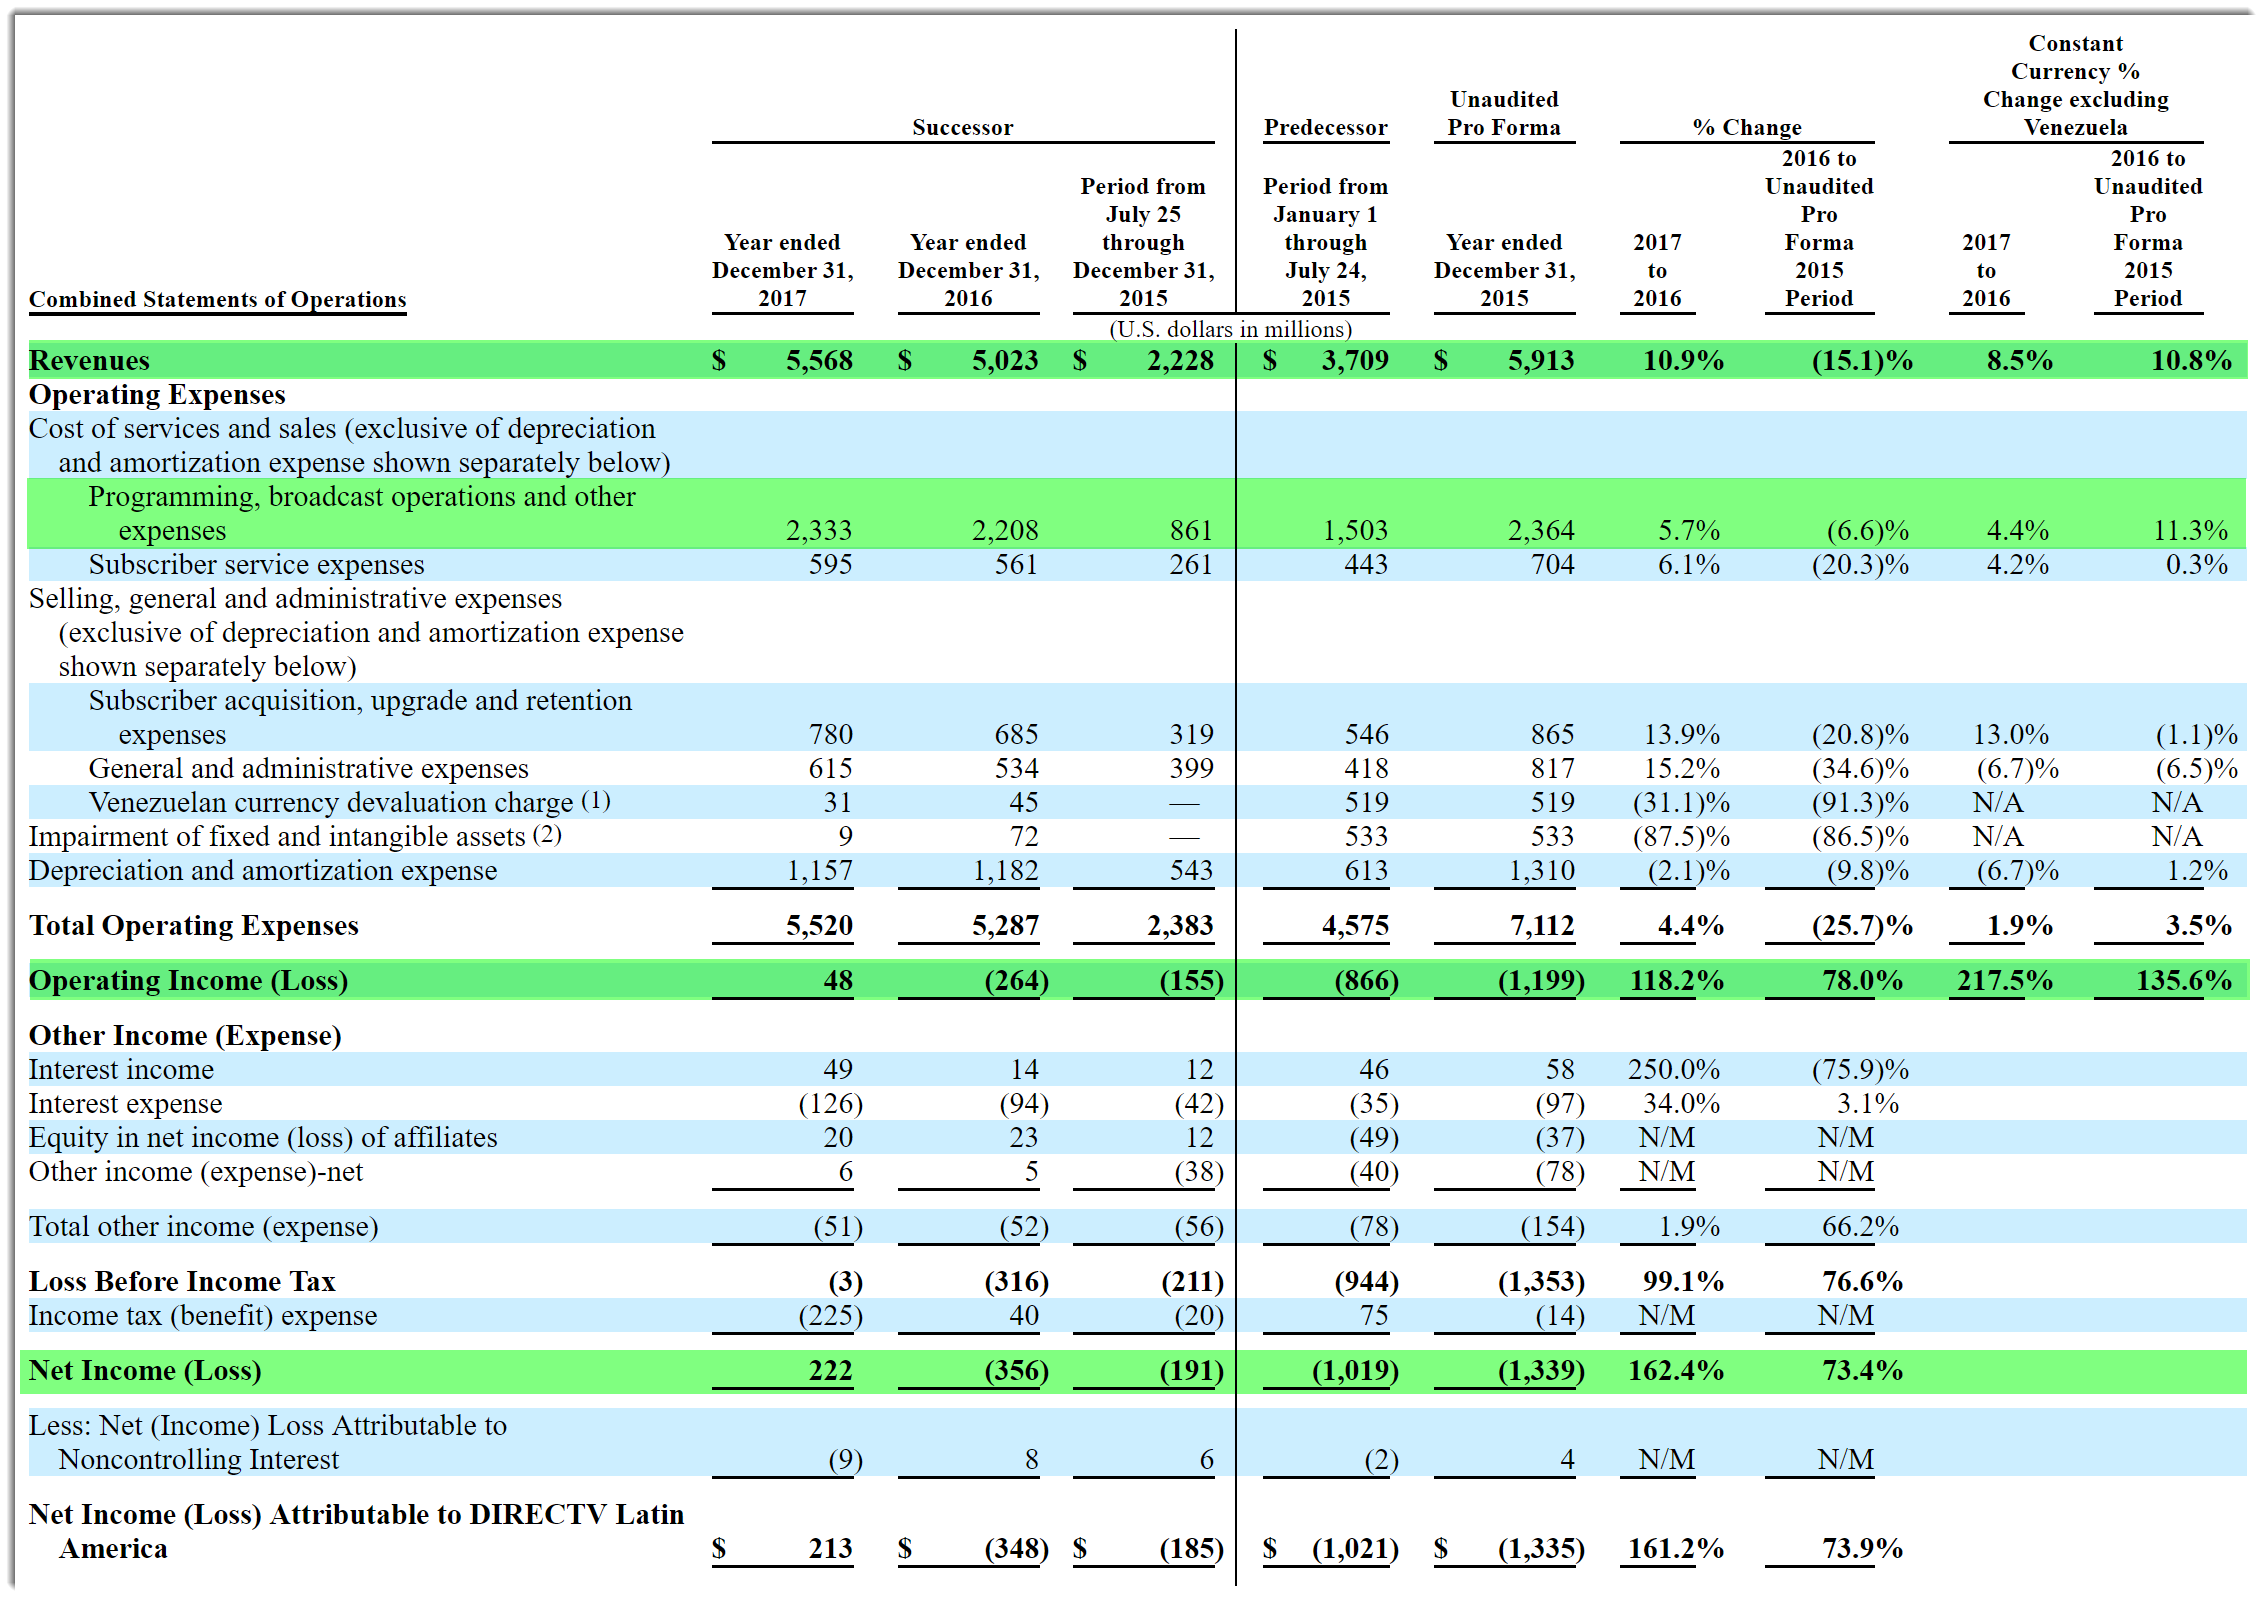Click the Impairment of assets footnote (2)

[x=547, y=835]
